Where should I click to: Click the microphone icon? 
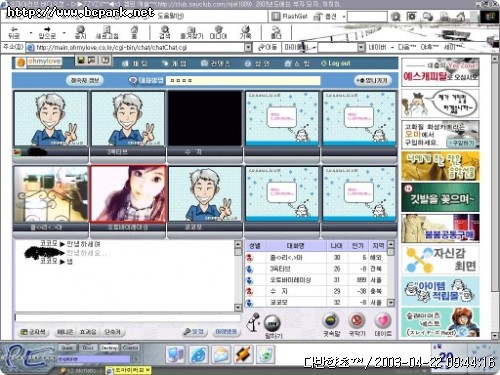pyautogui.click(x=253, y=322)
